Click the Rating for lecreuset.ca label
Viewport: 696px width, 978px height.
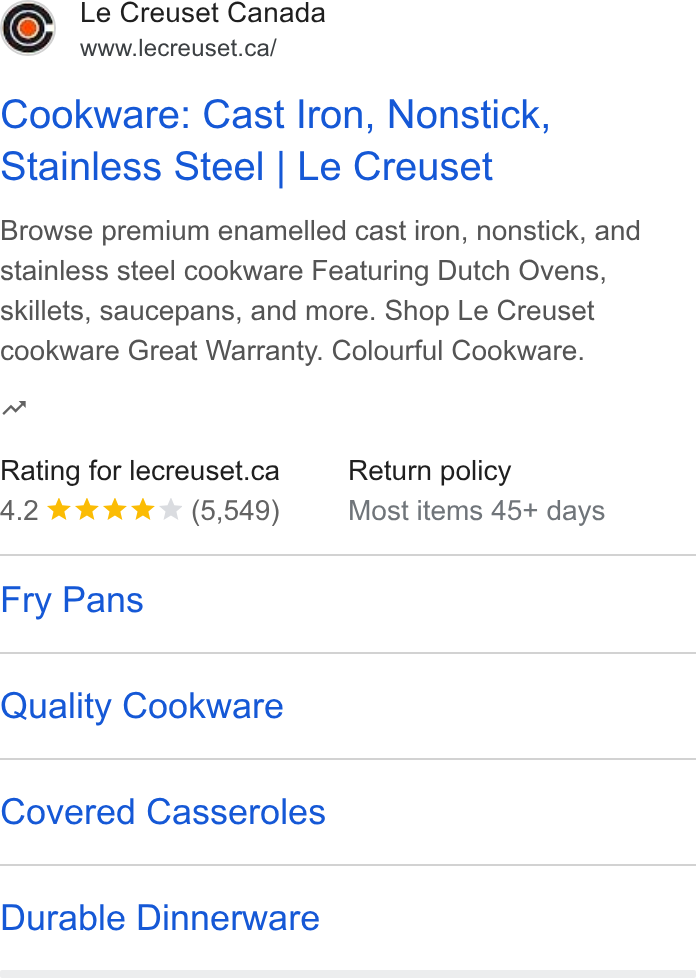(140, 471)
